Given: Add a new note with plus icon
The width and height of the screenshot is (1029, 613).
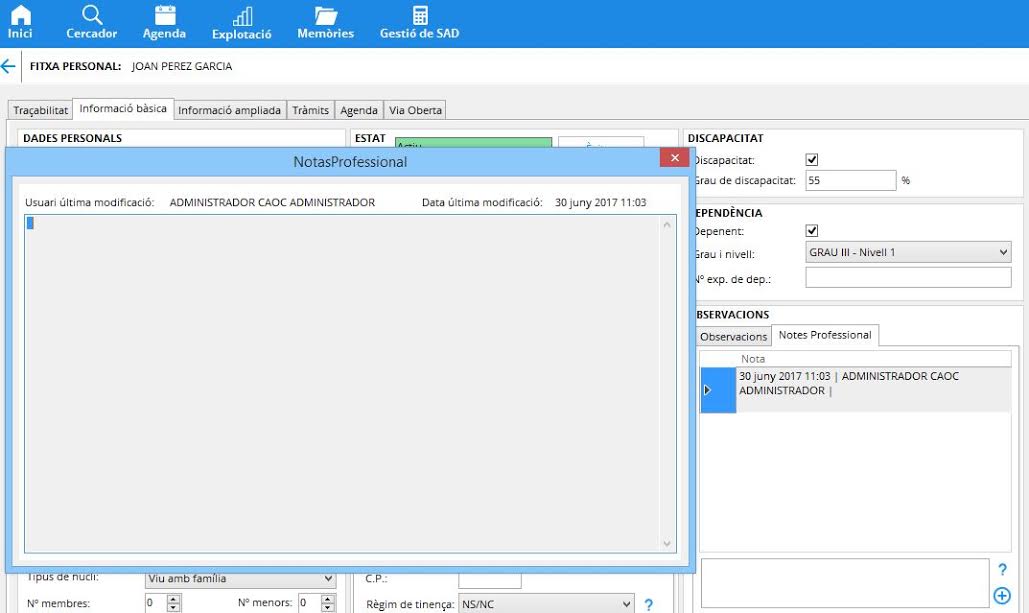Looking at the screenshot, I should tap(1001, 596).
